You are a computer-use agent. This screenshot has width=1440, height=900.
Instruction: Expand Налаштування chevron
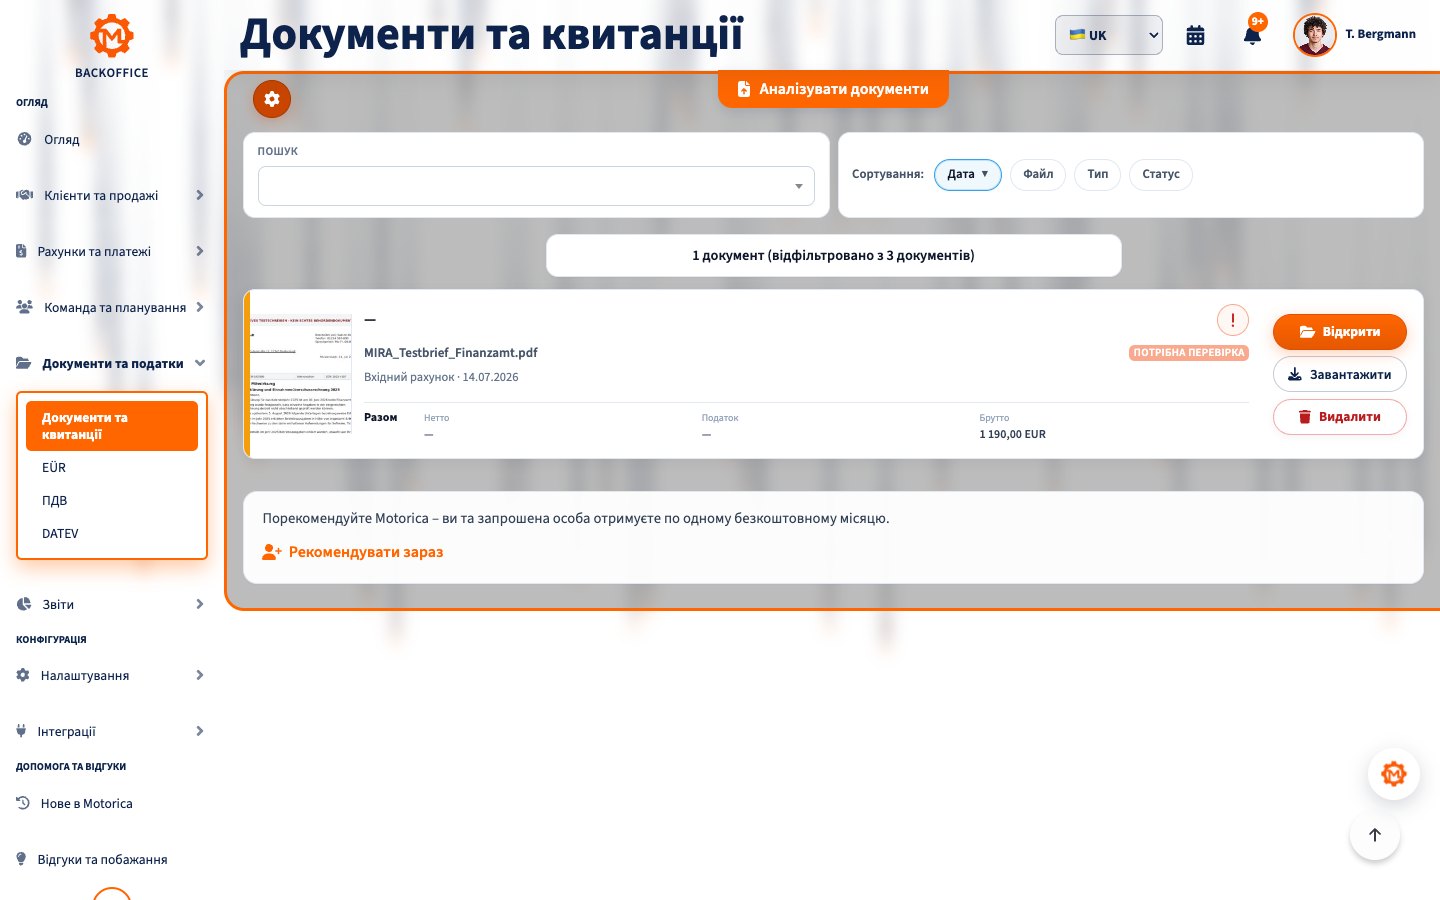pyautogui.click(x=200, y=675)
